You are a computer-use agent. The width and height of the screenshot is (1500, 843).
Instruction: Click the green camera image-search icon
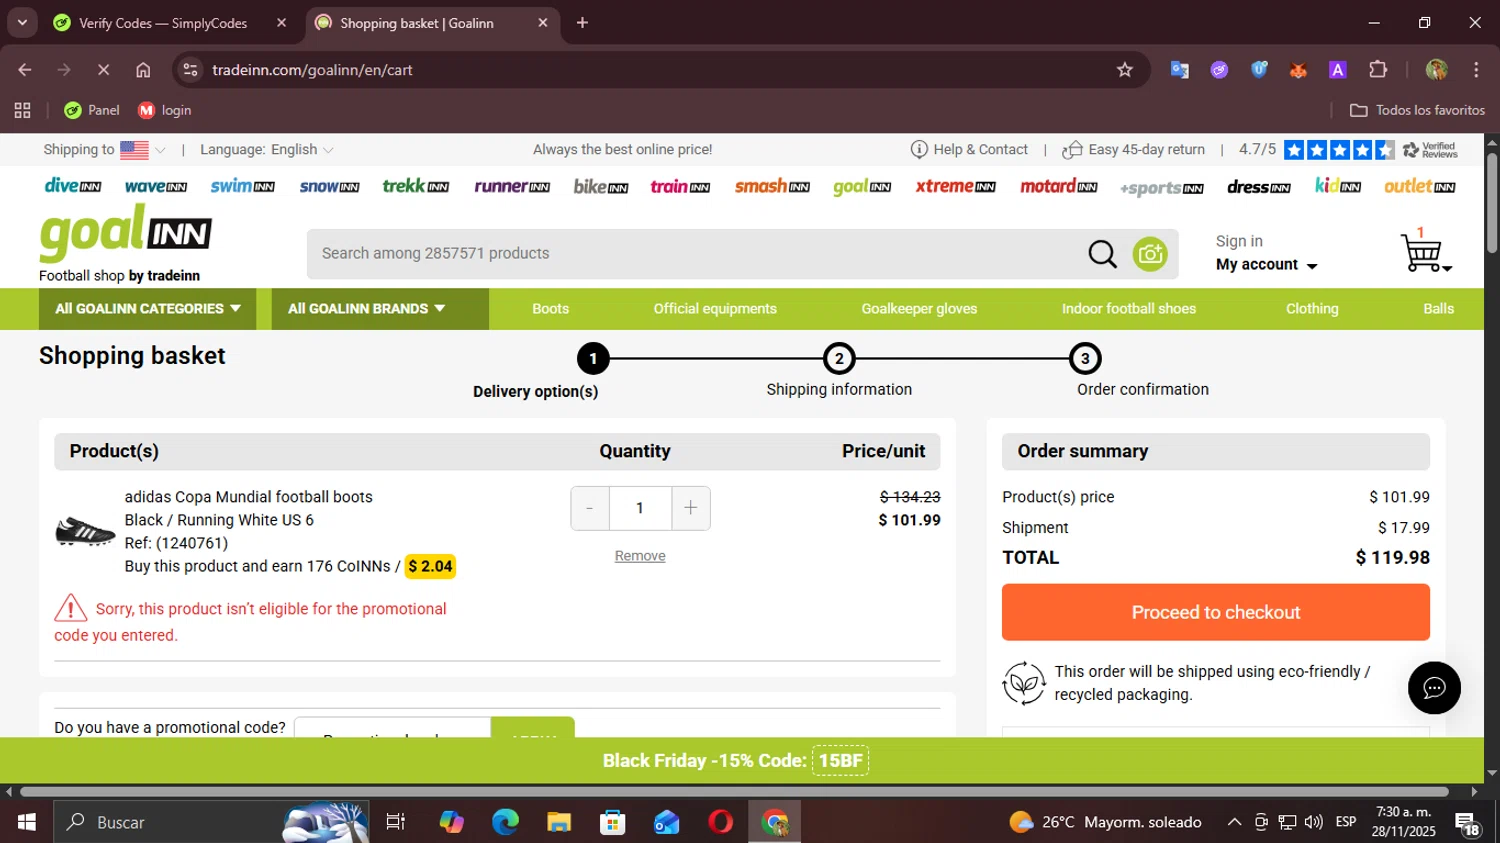(1150, 254)
